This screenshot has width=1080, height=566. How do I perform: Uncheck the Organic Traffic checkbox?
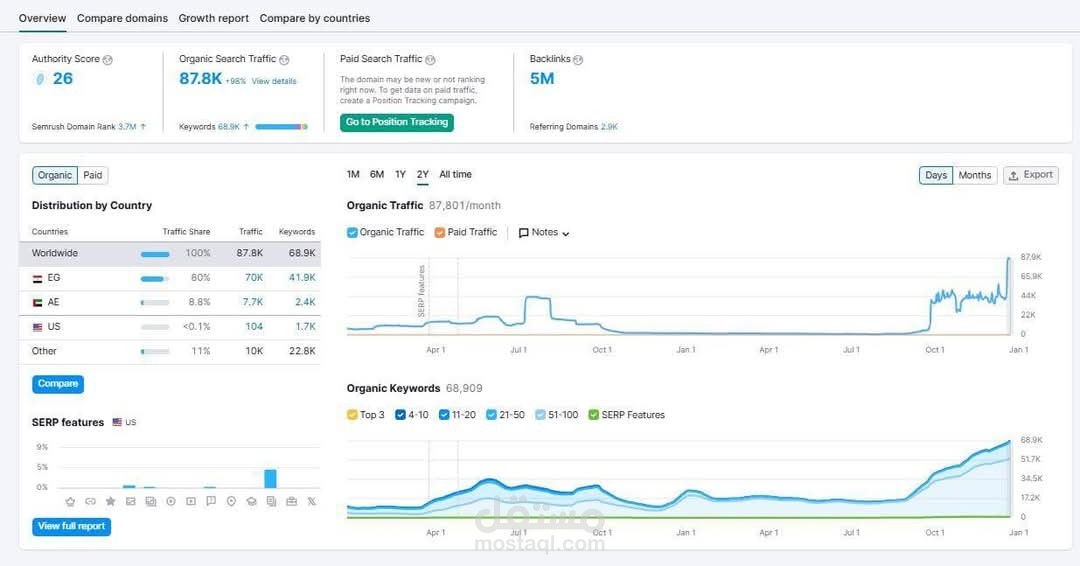click(x=352, y=232)
